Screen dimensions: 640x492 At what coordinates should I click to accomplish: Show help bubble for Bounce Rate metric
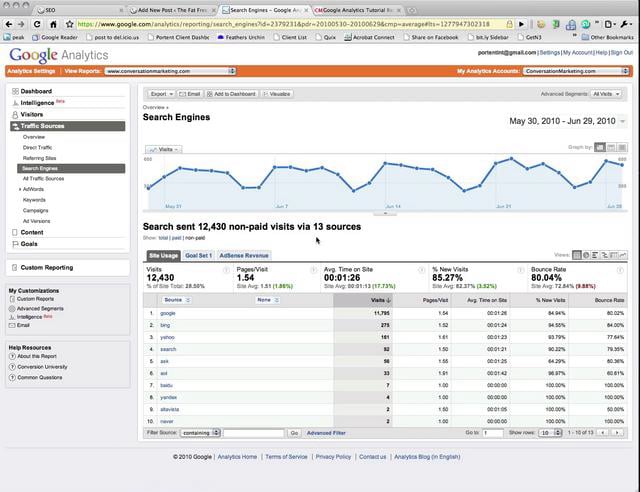tap(620, 270)
